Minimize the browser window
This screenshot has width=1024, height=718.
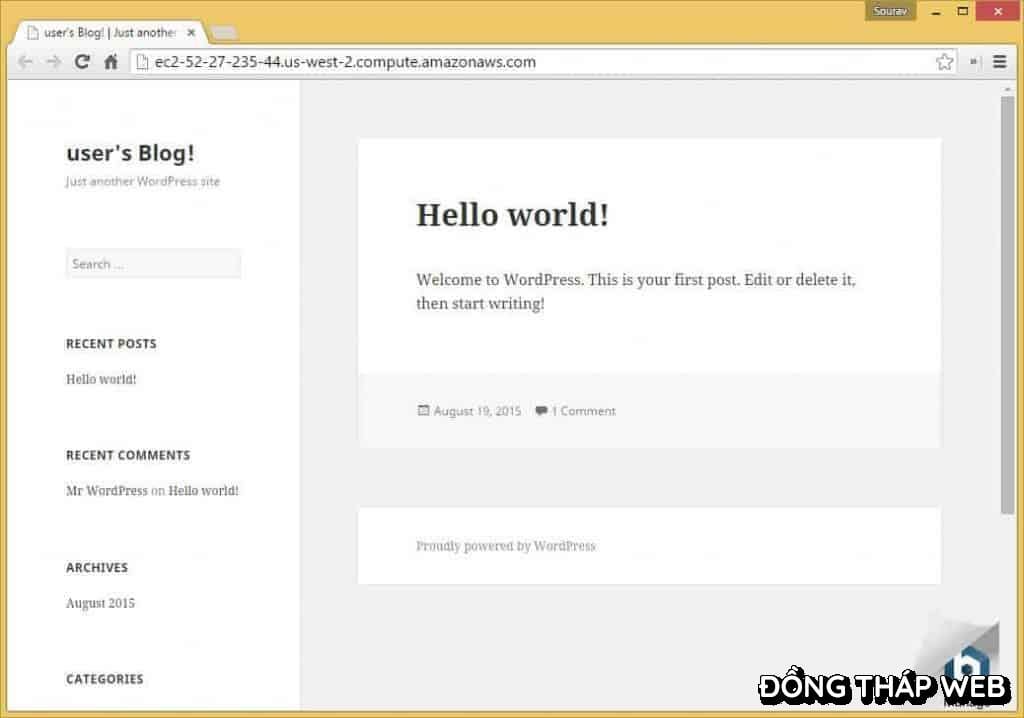[x=936, y=11]
